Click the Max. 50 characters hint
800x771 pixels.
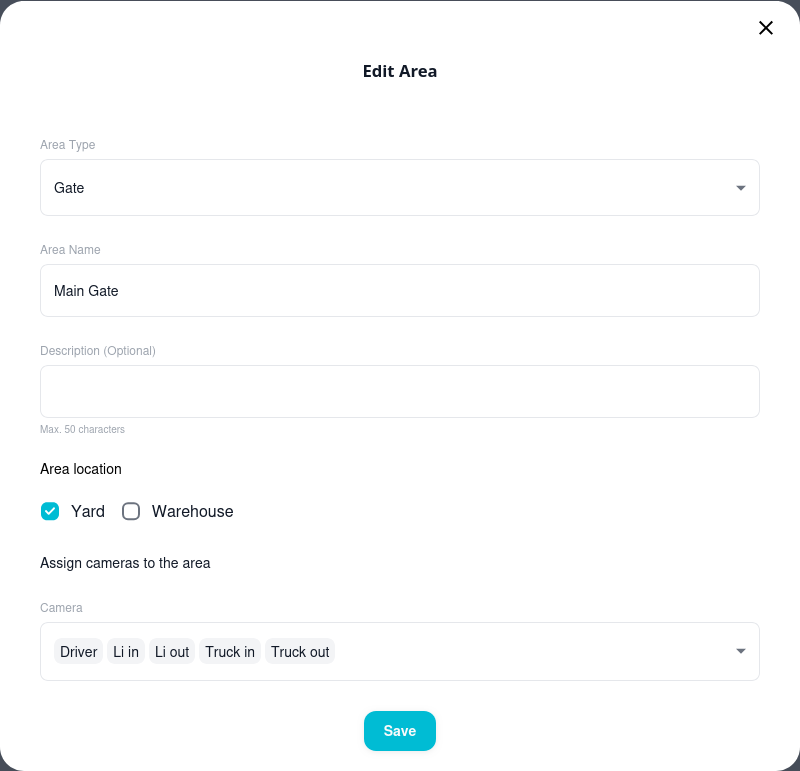tap(82, 429)
